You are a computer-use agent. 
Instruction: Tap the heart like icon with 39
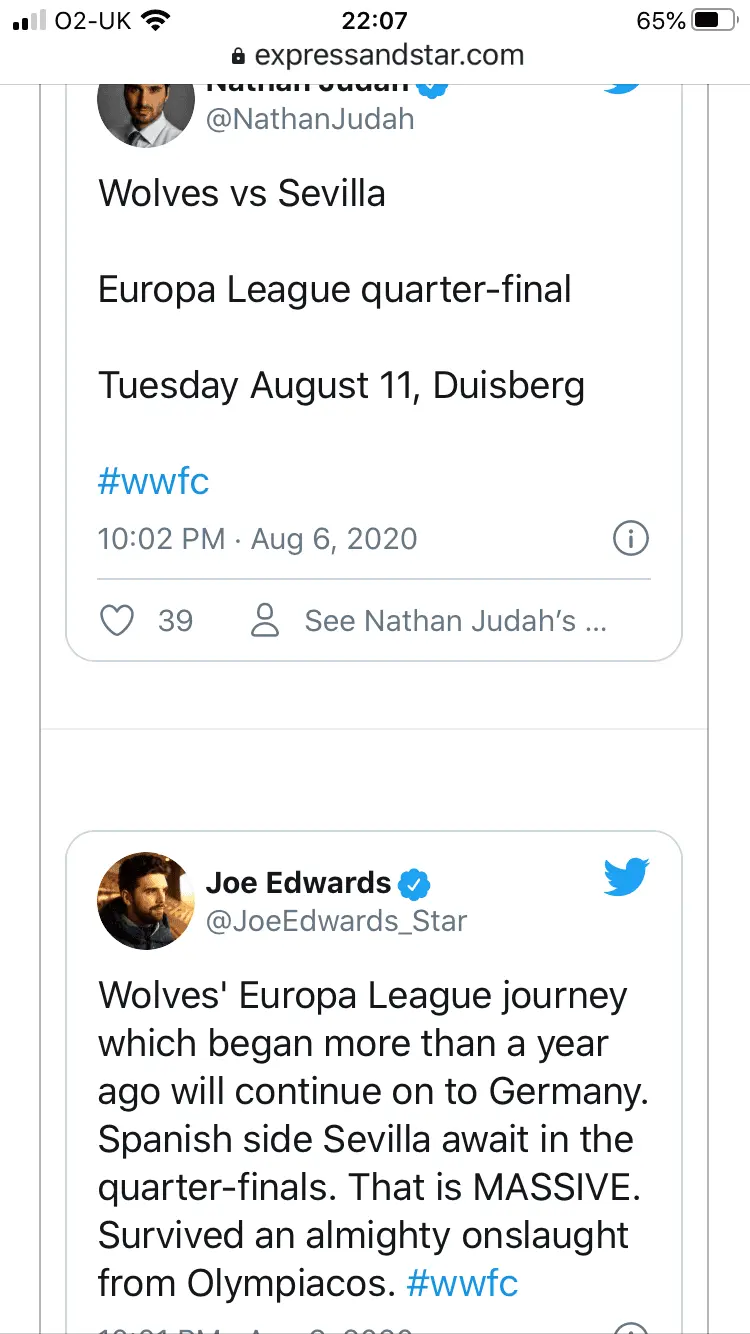point(118,621)
